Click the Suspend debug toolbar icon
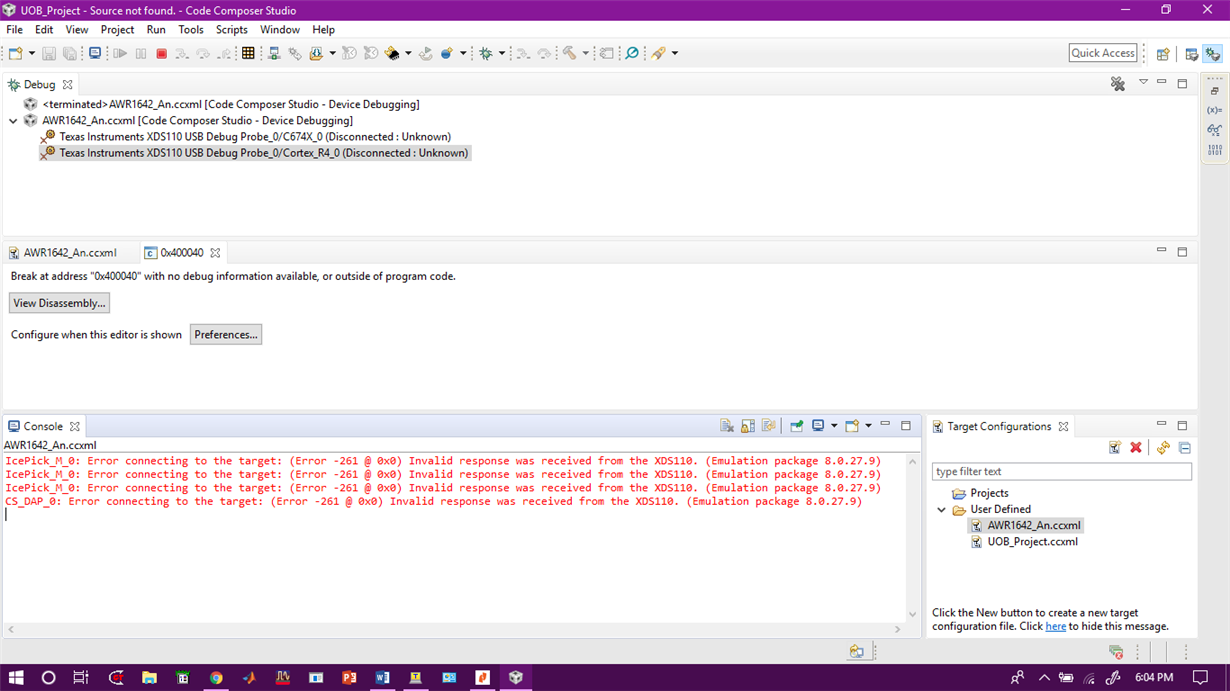 point(141,53)
